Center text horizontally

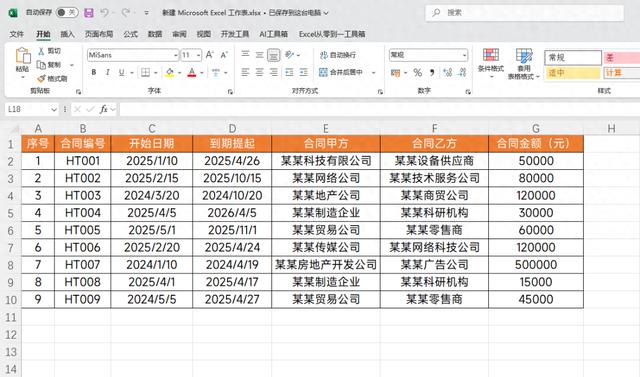tap(260, 73)
